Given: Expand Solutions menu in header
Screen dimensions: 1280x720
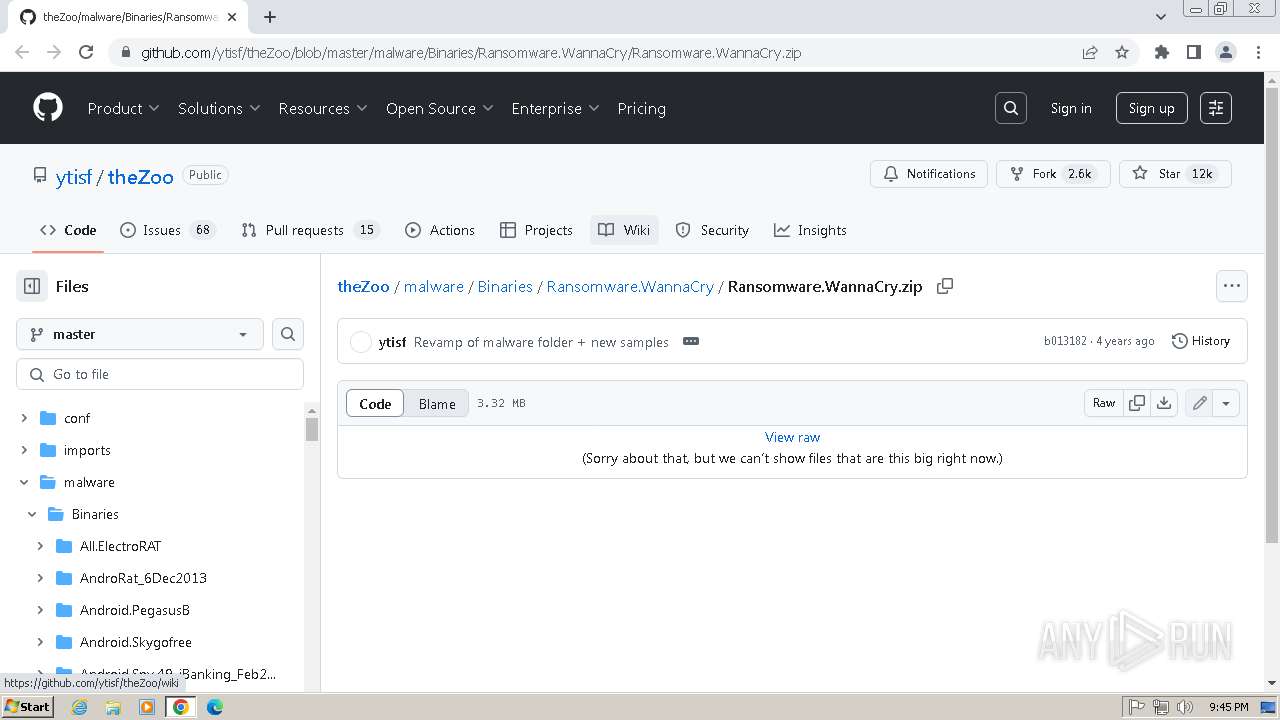Looking at the screenshot, I should click(219, 108).
